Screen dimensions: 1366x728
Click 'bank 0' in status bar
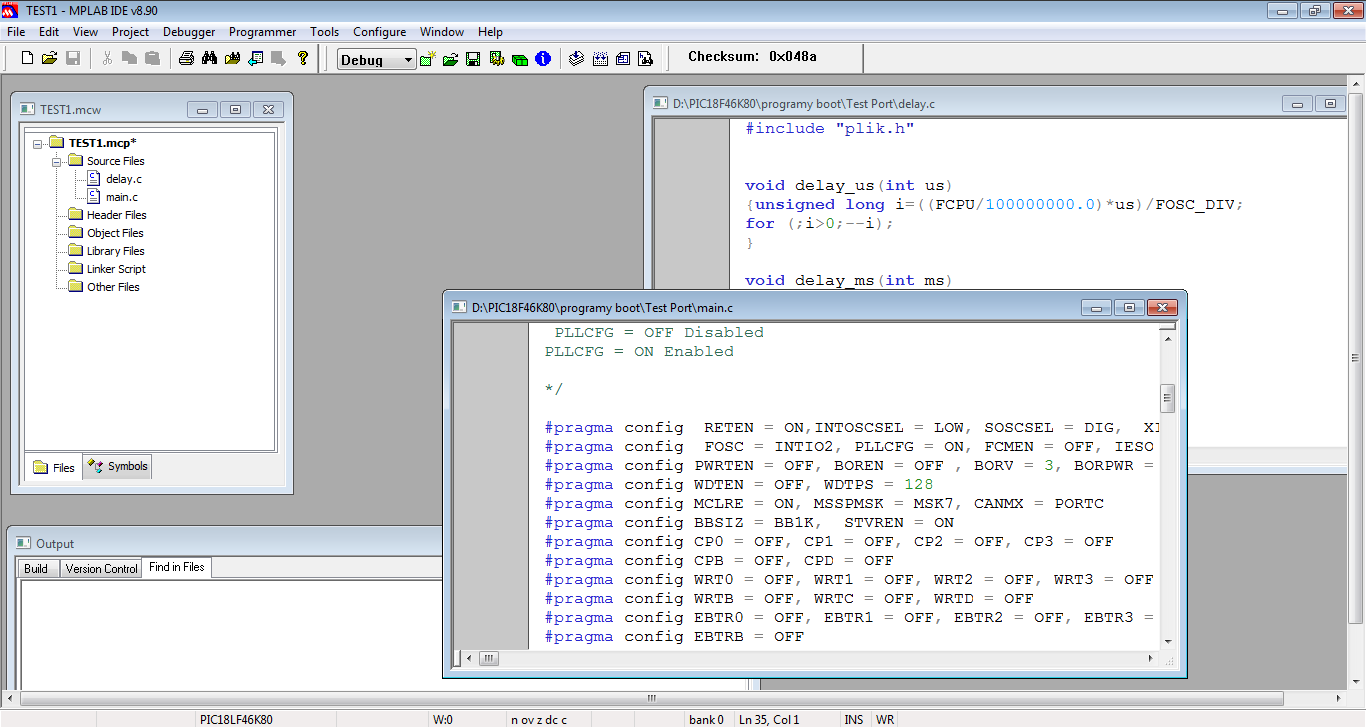706,719
